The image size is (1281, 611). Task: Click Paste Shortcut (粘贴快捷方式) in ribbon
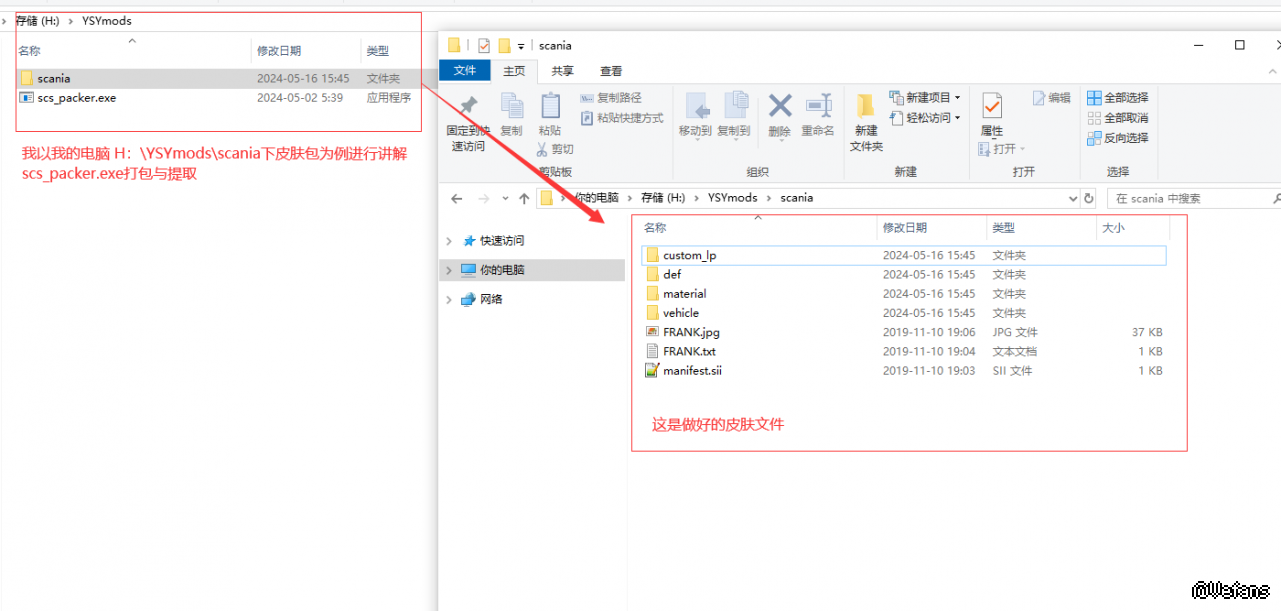[x=621, y=118]
